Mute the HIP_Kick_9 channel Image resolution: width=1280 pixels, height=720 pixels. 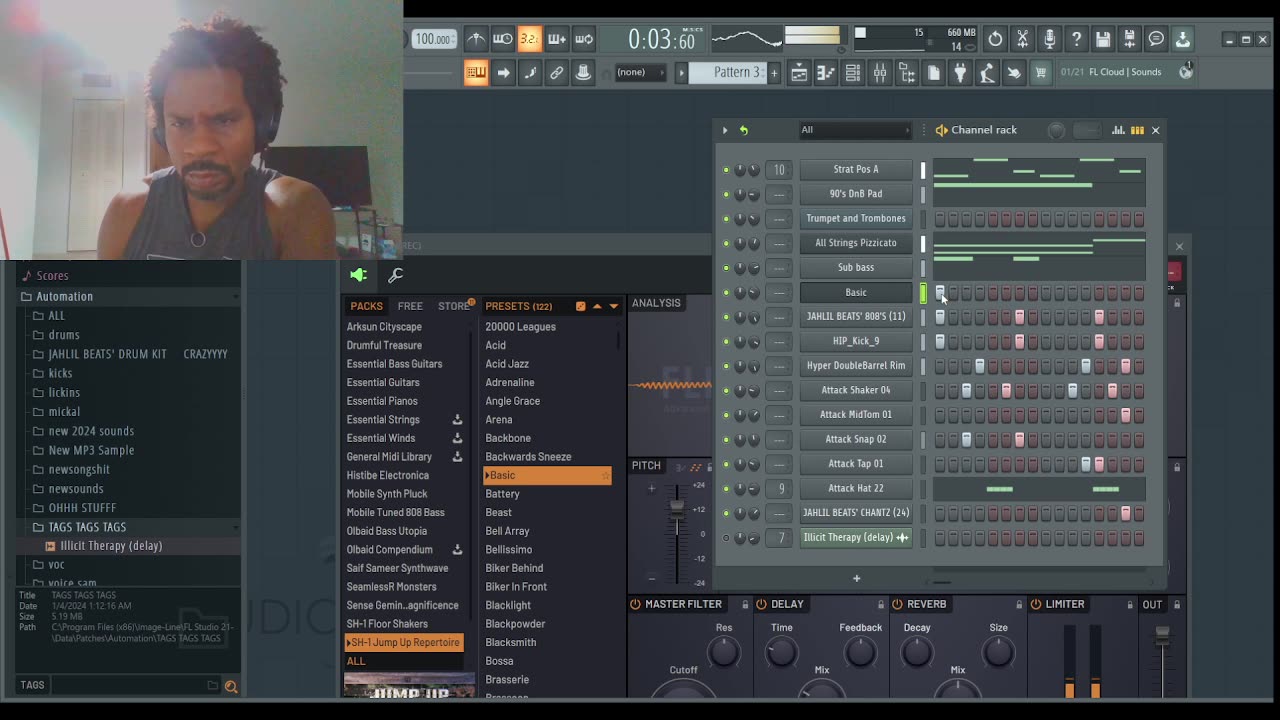click(x=726, y=342)
